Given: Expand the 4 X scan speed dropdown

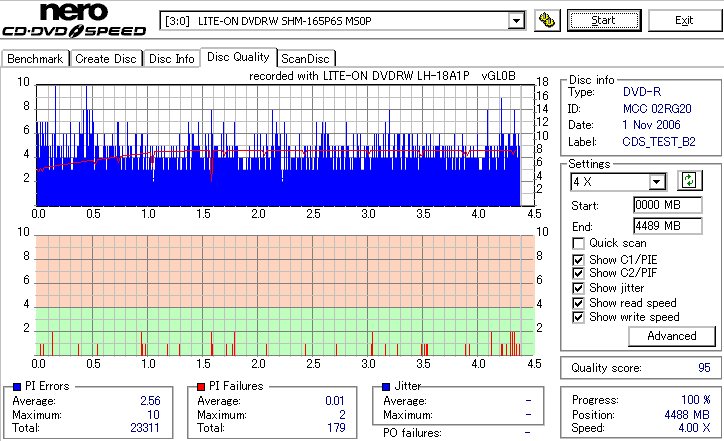Looking at the screenshot, I should click(x=656, y=181).
